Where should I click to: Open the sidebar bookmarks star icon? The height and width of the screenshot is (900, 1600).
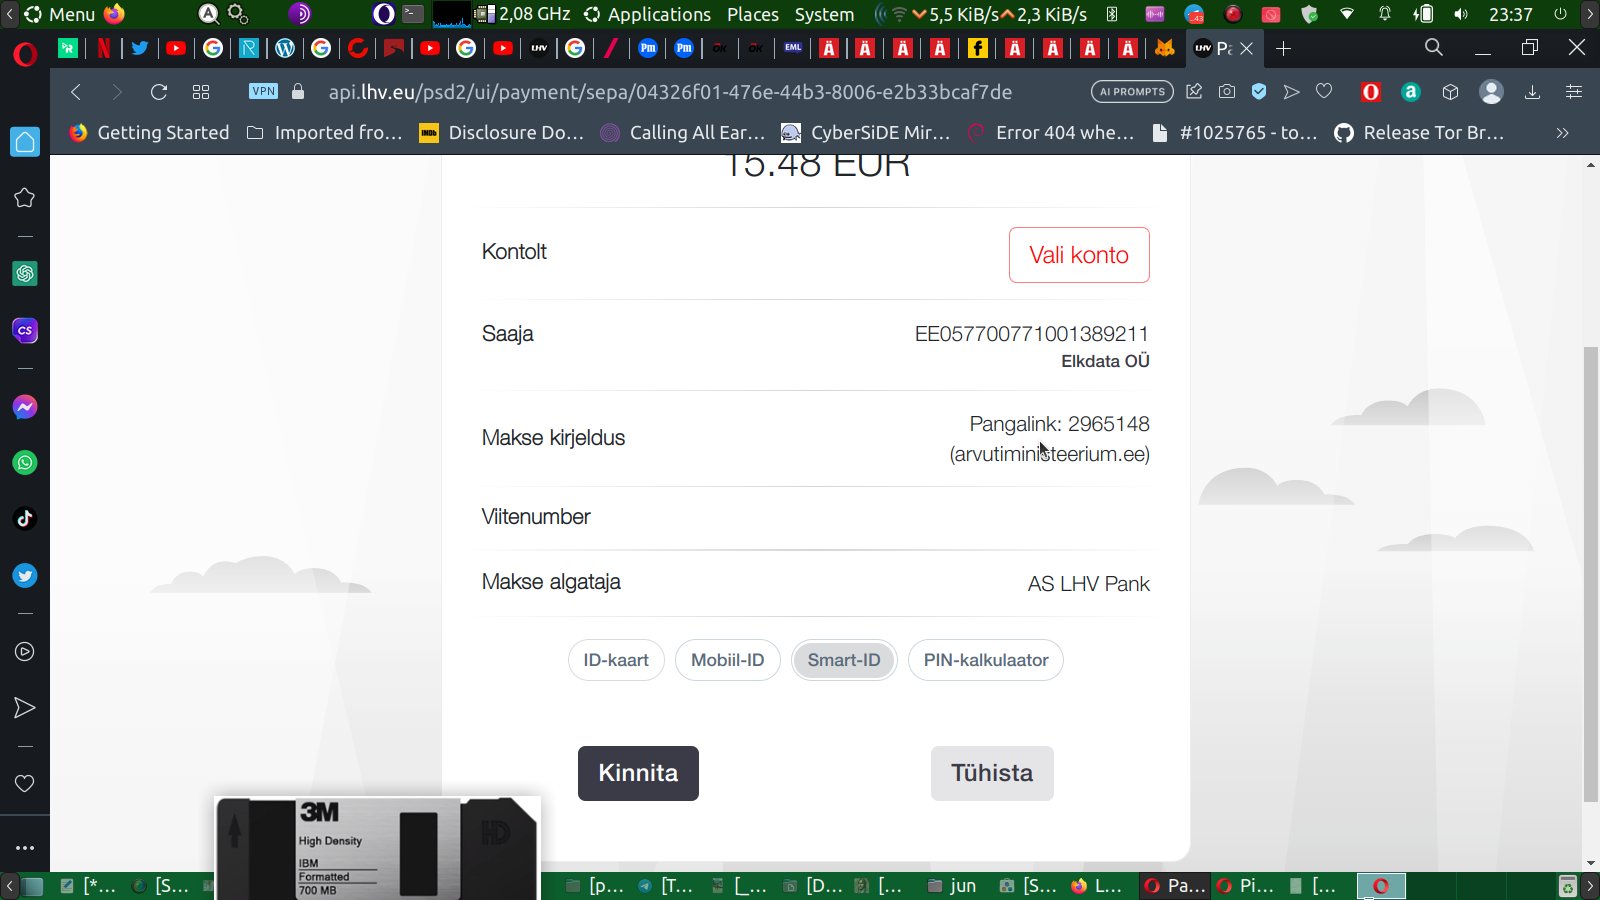click(25, 198)
